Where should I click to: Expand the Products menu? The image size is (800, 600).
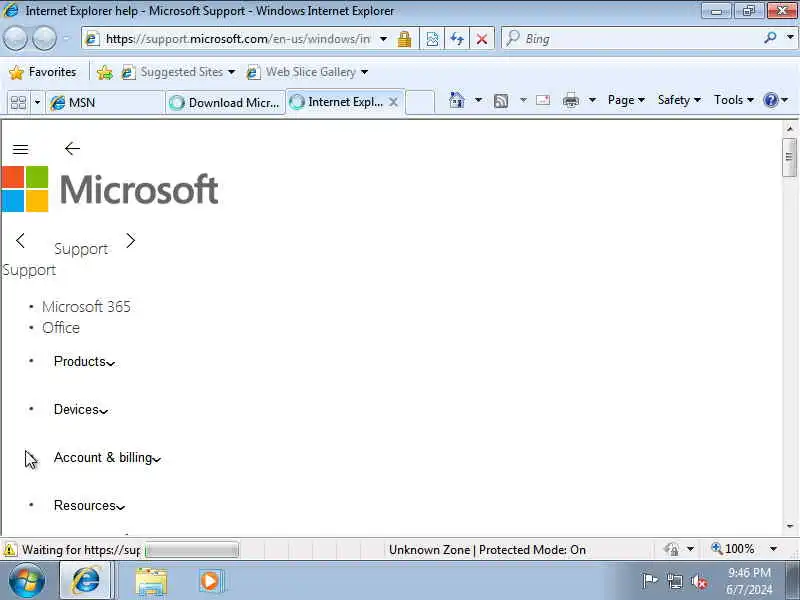pyautogui.click(x=84, y=361)
